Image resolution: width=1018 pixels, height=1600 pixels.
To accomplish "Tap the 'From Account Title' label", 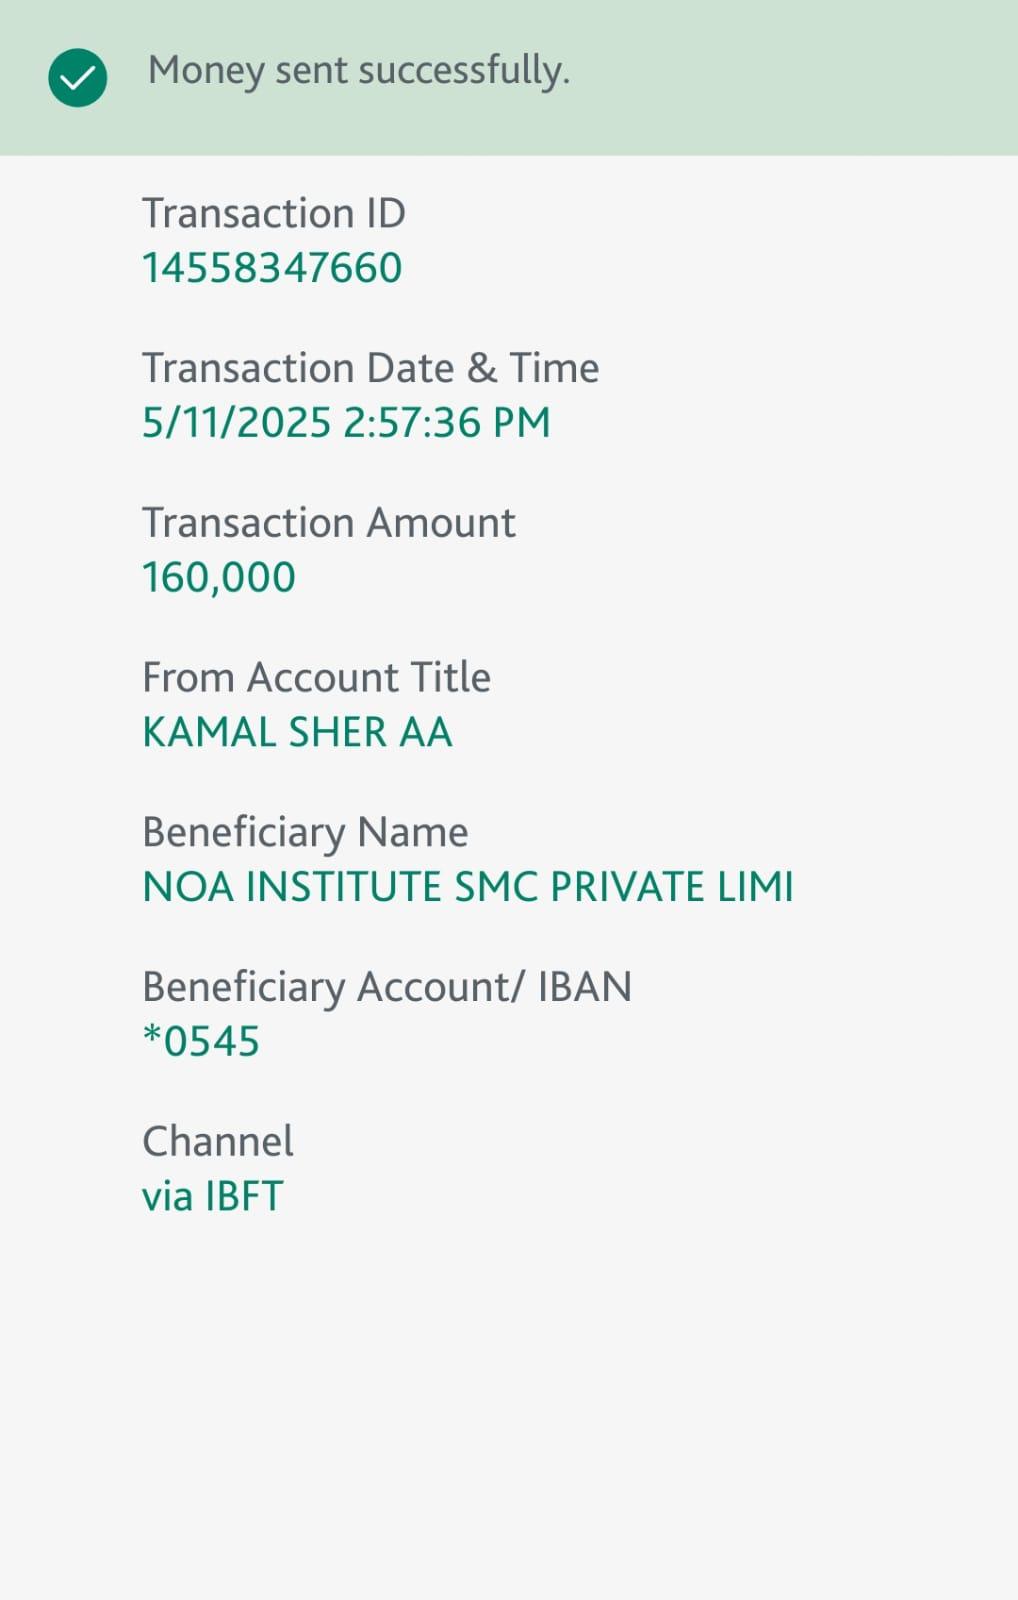I will [316, 678].
